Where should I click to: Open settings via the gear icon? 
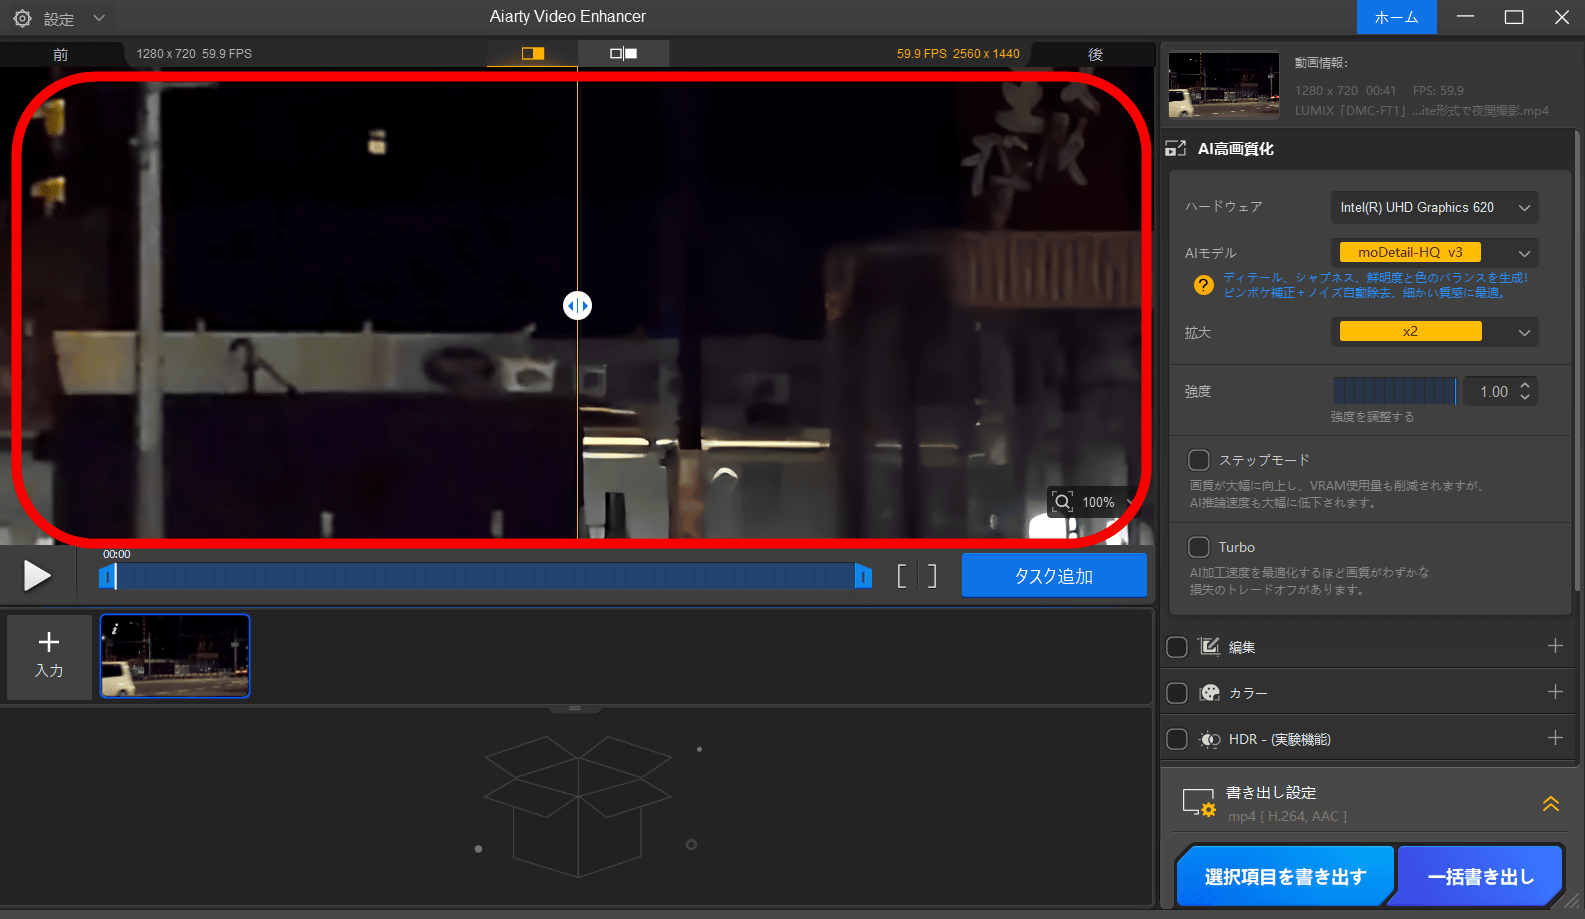[x=22, y=18]
